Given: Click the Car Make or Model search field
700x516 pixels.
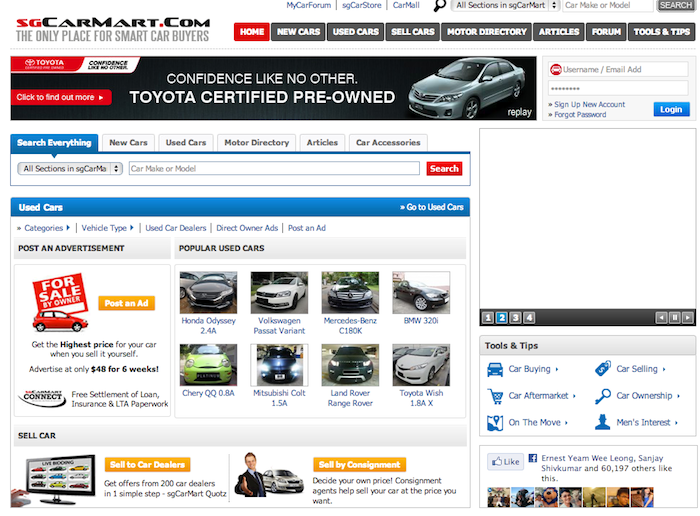Looking at the screenshot, I should tap(273, 169).
